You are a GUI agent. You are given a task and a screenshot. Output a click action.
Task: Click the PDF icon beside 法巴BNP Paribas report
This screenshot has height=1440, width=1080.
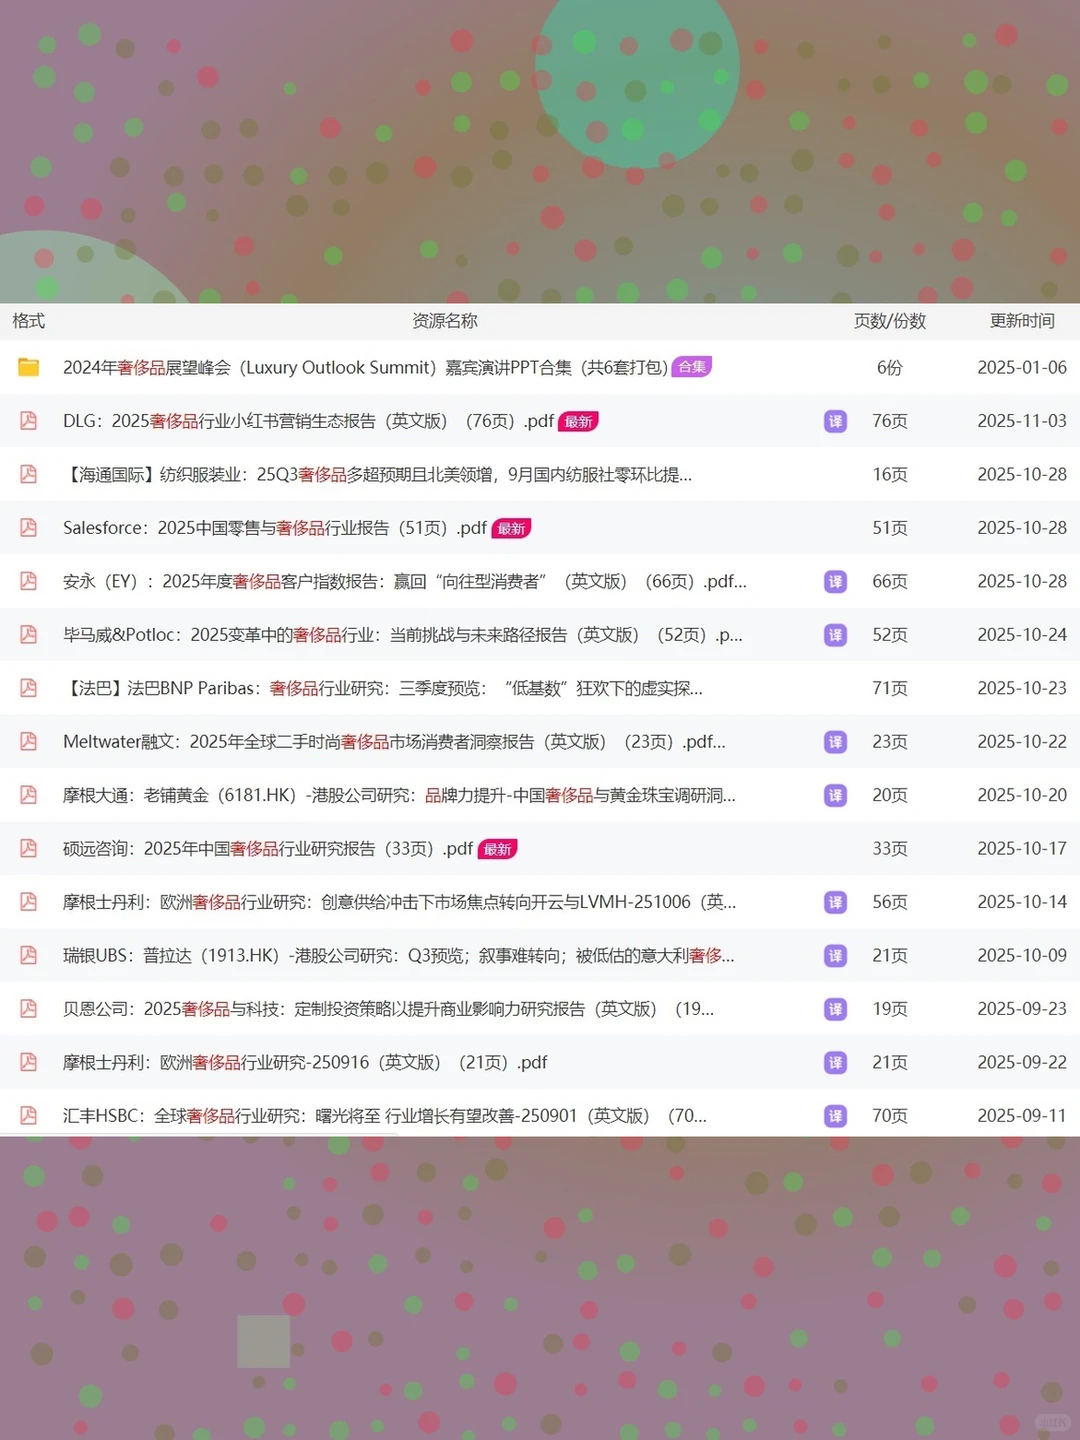(x=29, y=688)
